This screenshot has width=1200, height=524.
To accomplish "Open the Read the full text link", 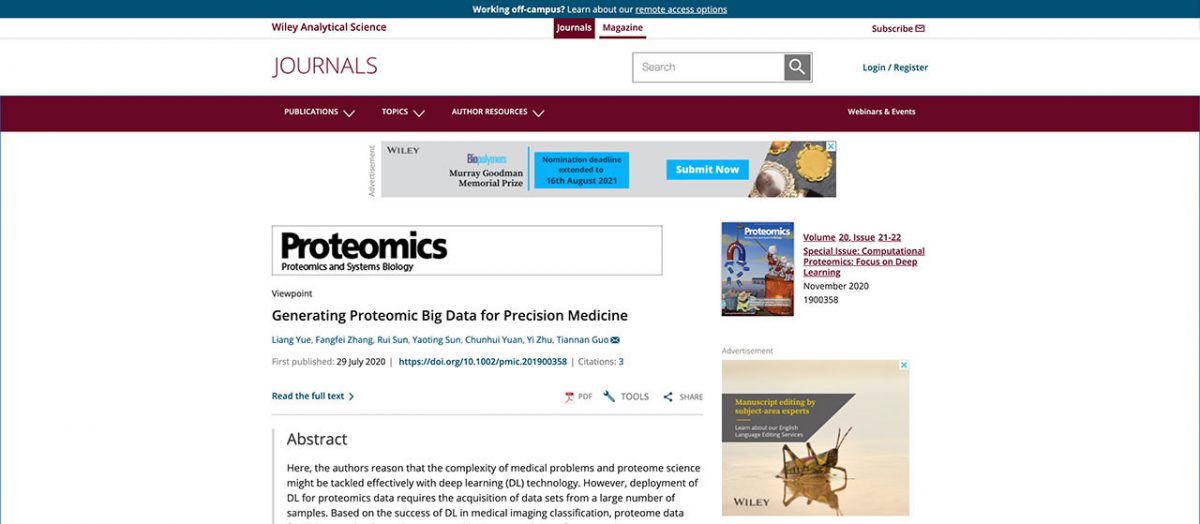I will (x=312, y=396).
